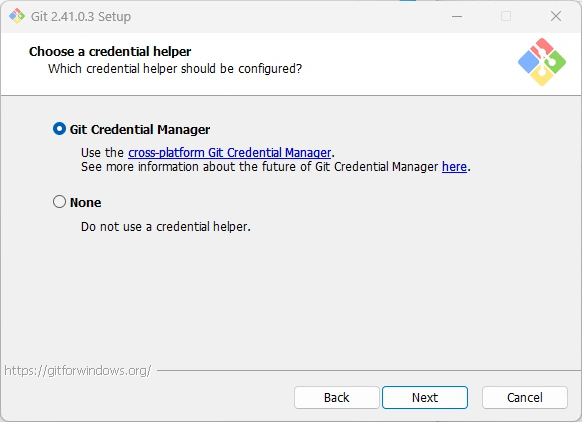Click Next to continue setup
582x422 pixels.
(425, 398)
